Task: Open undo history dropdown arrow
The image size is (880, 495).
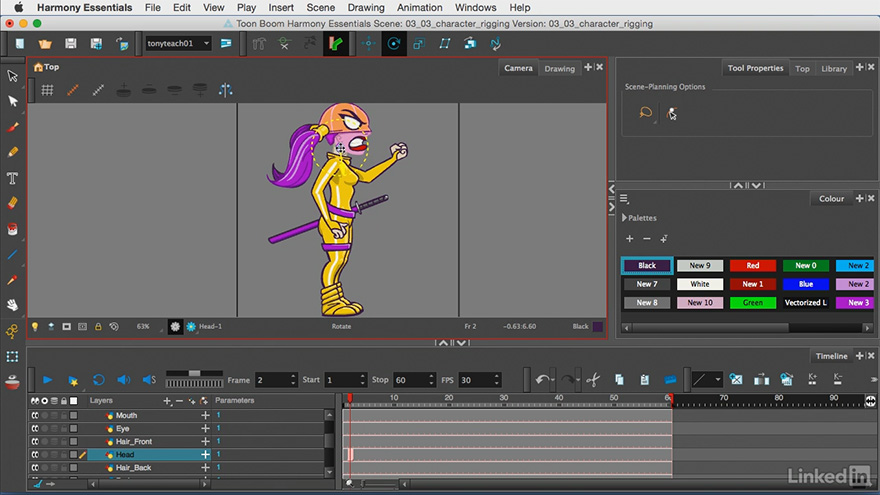Action: pos(553,380)
